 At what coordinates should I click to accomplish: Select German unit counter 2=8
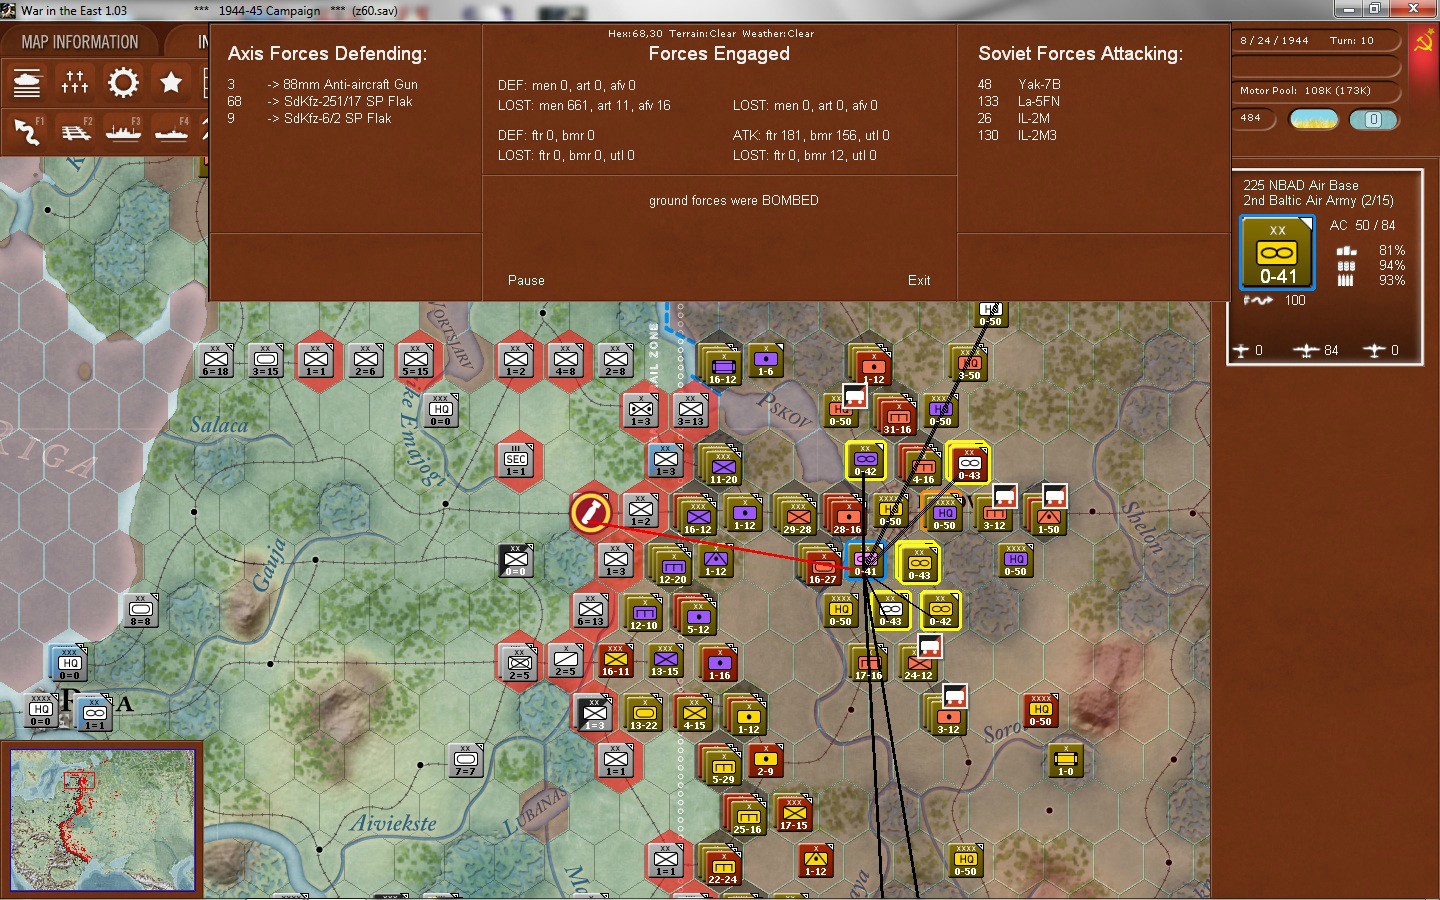tap(616, 359)
